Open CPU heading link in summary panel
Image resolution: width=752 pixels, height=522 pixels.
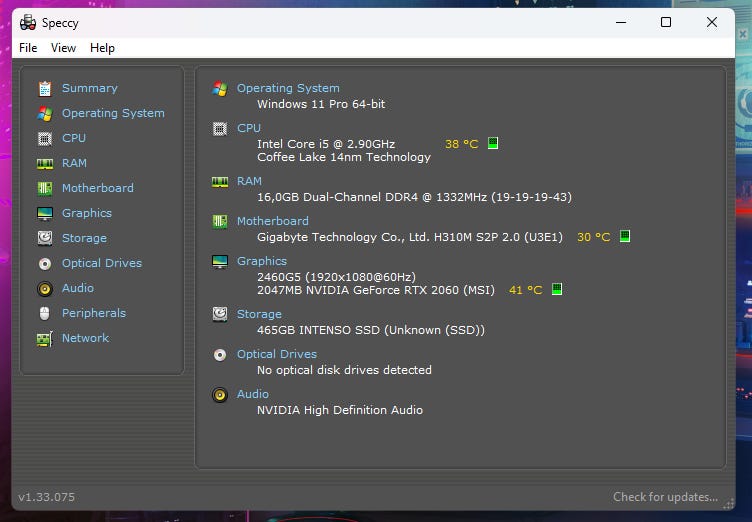pyautogui.click(x=249, y=128)
